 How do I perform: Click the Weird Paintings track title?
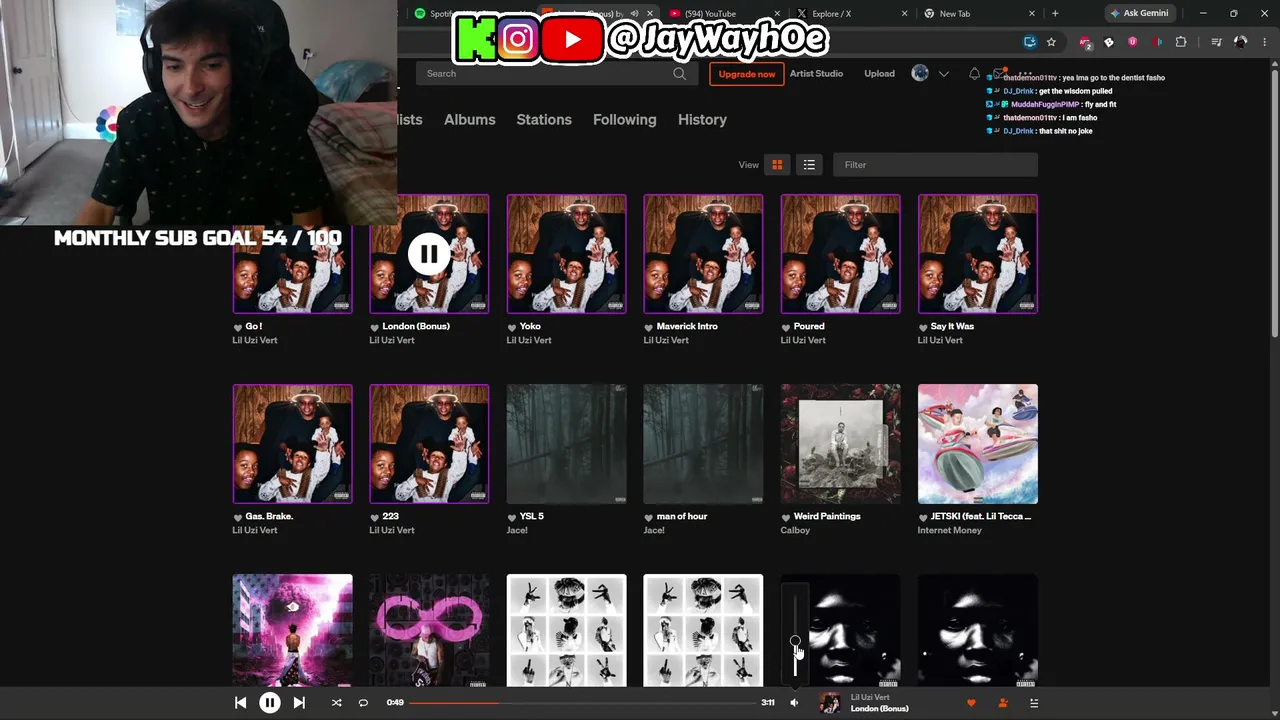[827, 516]
